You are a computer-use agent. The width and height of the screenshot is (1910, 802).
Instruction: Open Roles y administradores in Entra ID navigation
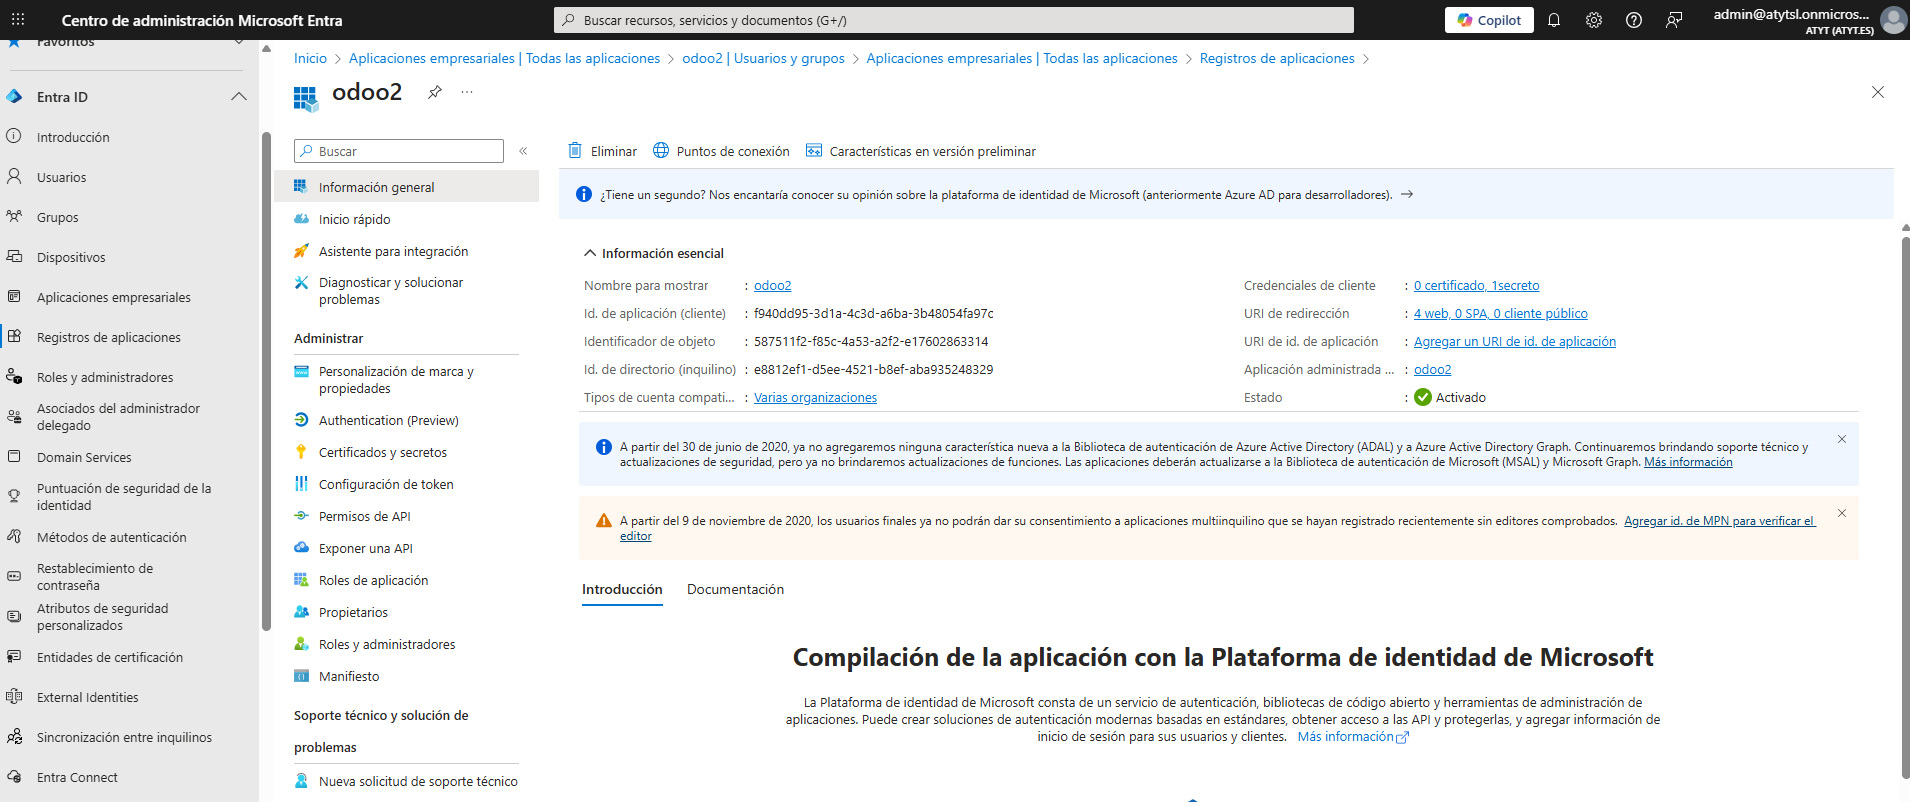pyautogui.click(x=104, y=377)
